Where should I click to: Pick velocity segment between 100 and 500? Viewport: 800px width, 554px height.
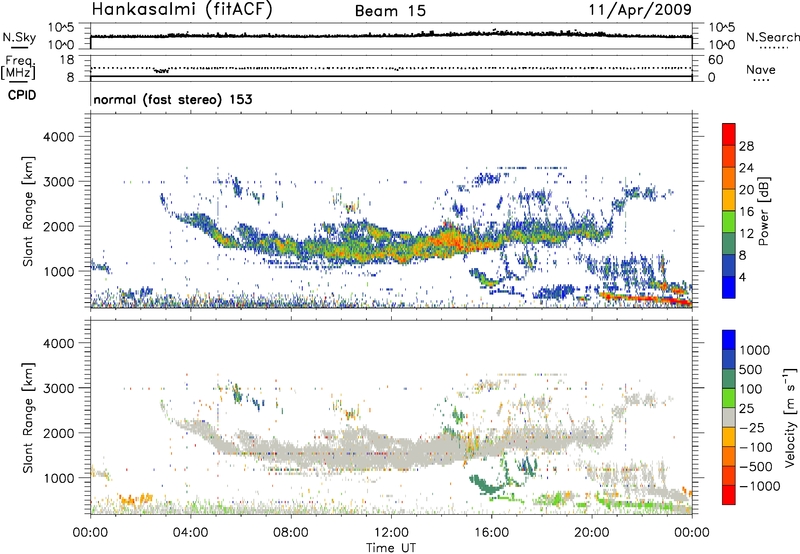pos(729,379)
